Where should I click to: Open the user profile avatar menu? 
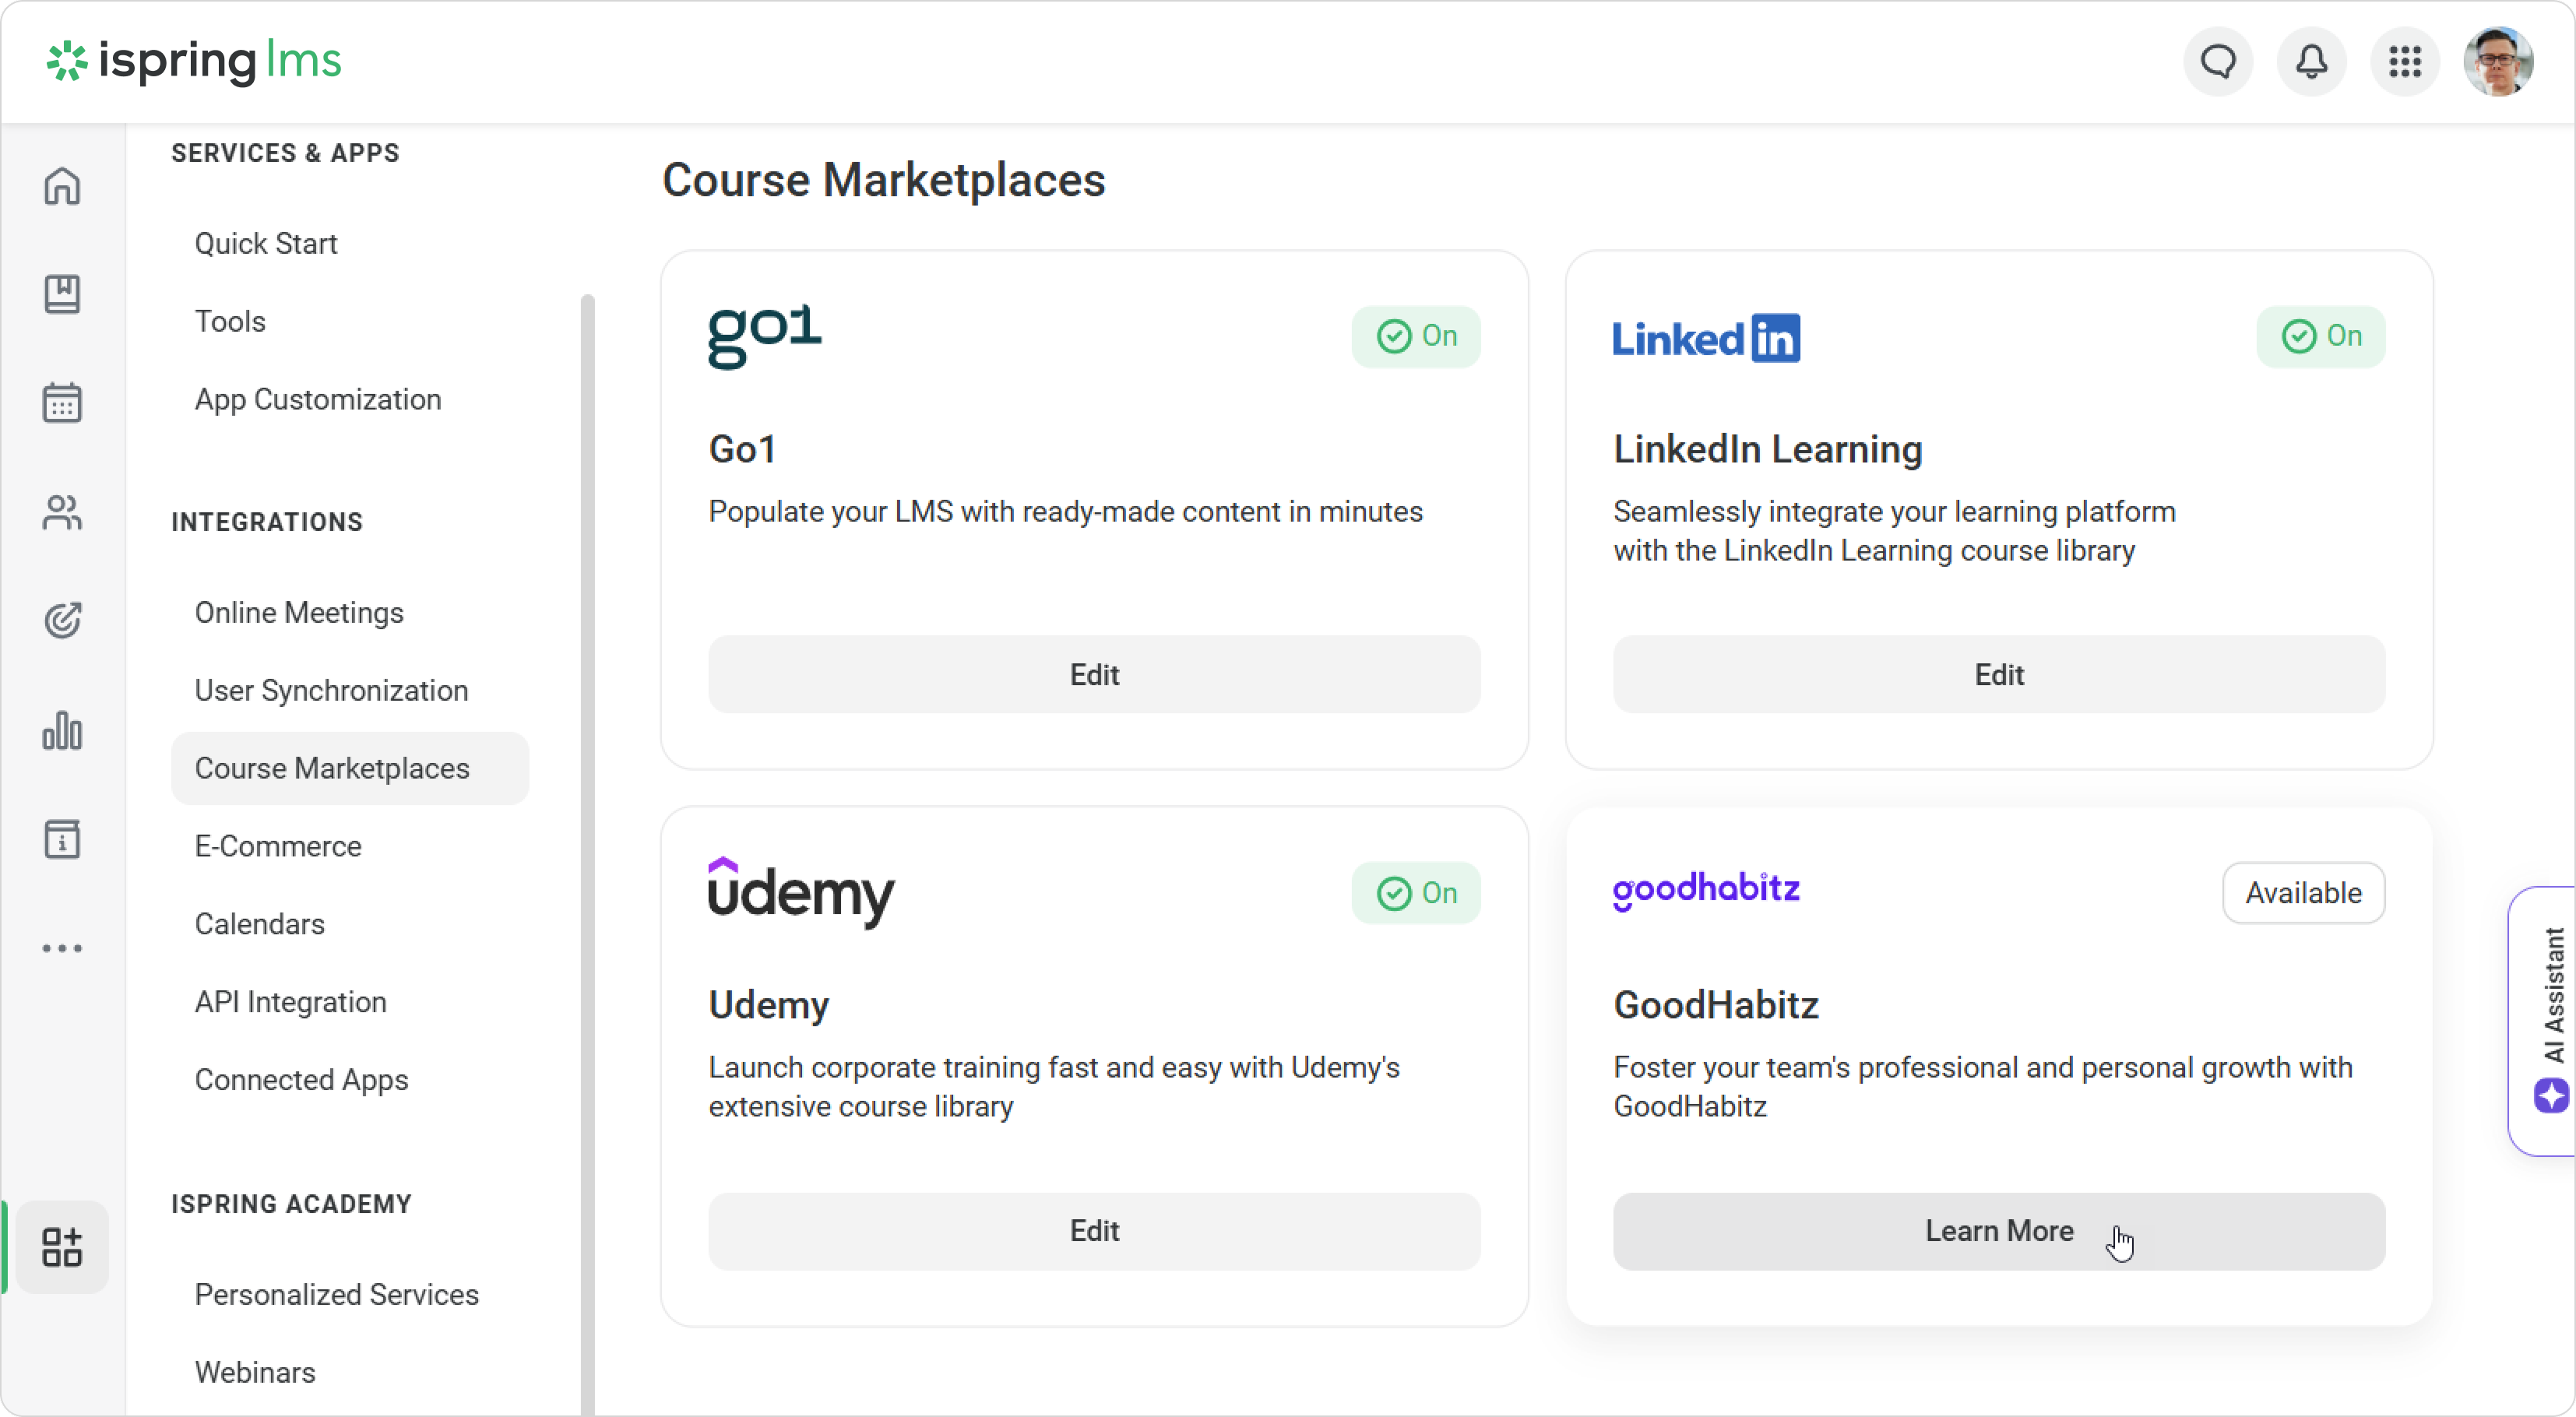click(x=2498, y=62)
